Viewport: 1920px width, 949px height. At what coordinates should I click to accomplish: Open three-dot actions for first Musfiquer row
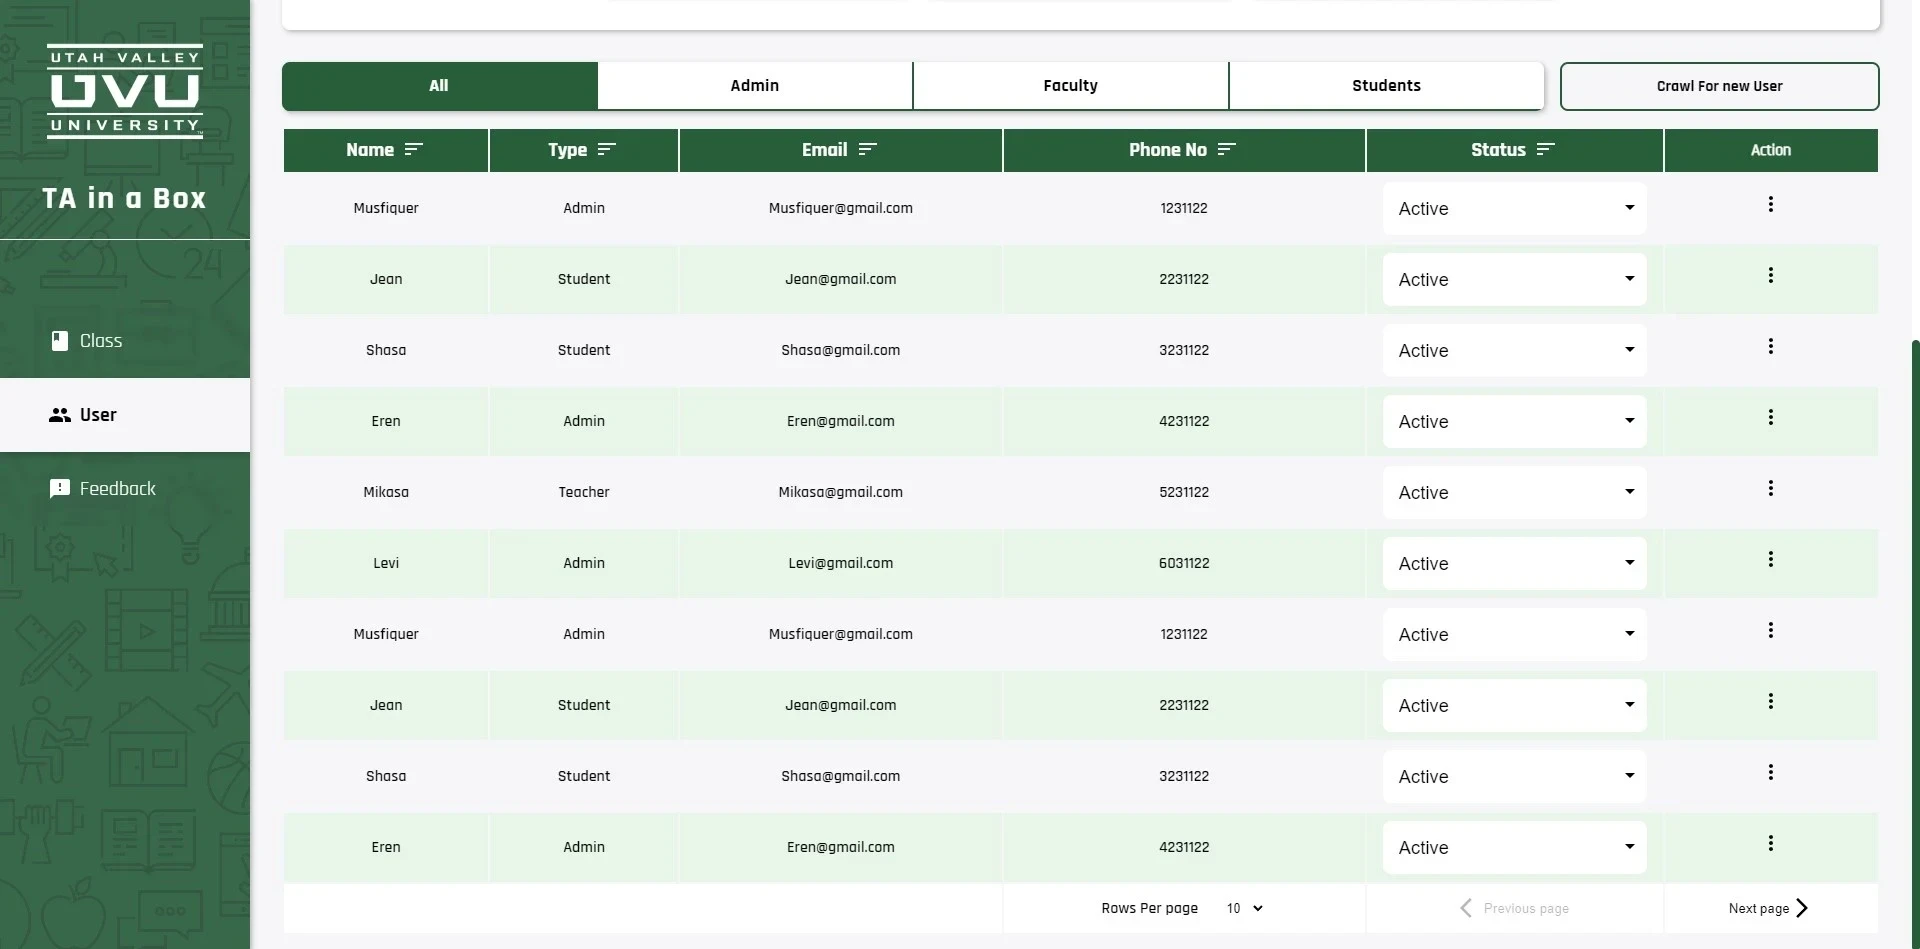1770,204
